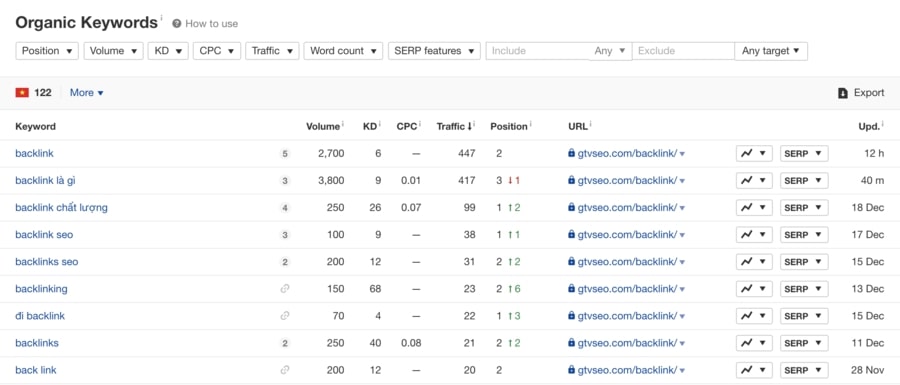Click SERP features badge '5' for backlink
The image size is (900, 385).
click(x=285, y=154)
